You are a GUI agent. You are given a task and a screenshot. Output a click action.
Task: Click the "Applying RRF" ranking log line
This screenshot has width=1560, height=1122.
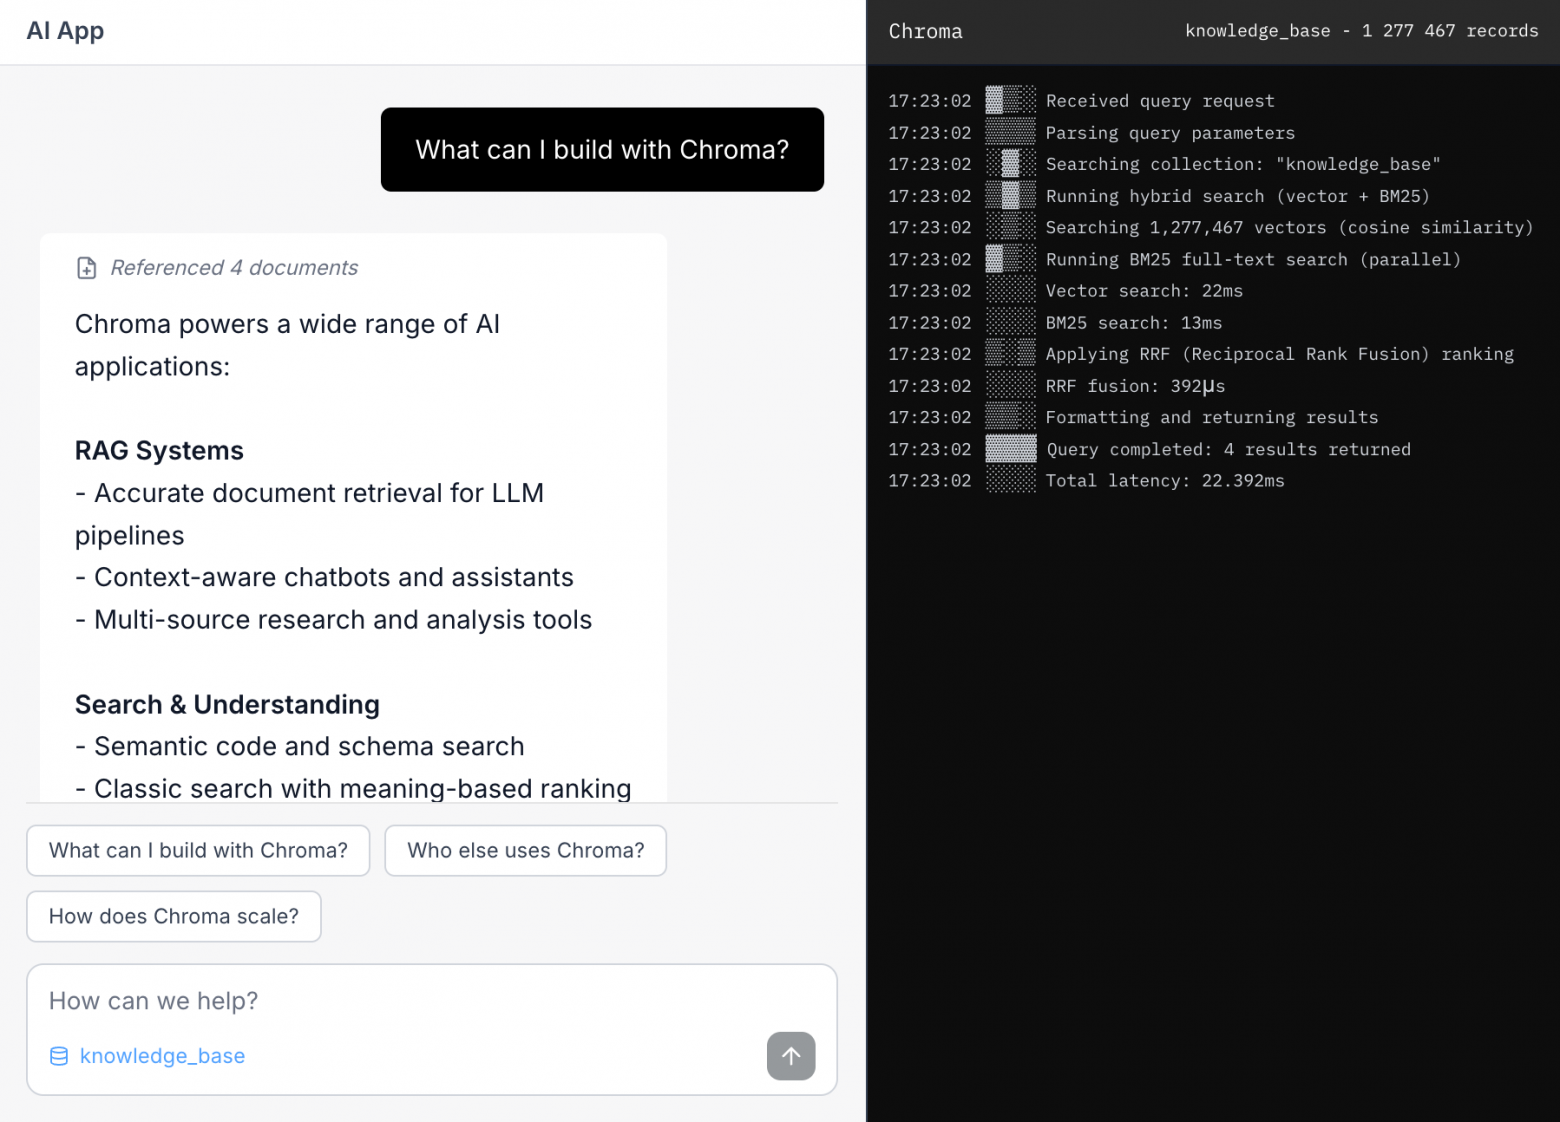click(x=1280, y=355)
